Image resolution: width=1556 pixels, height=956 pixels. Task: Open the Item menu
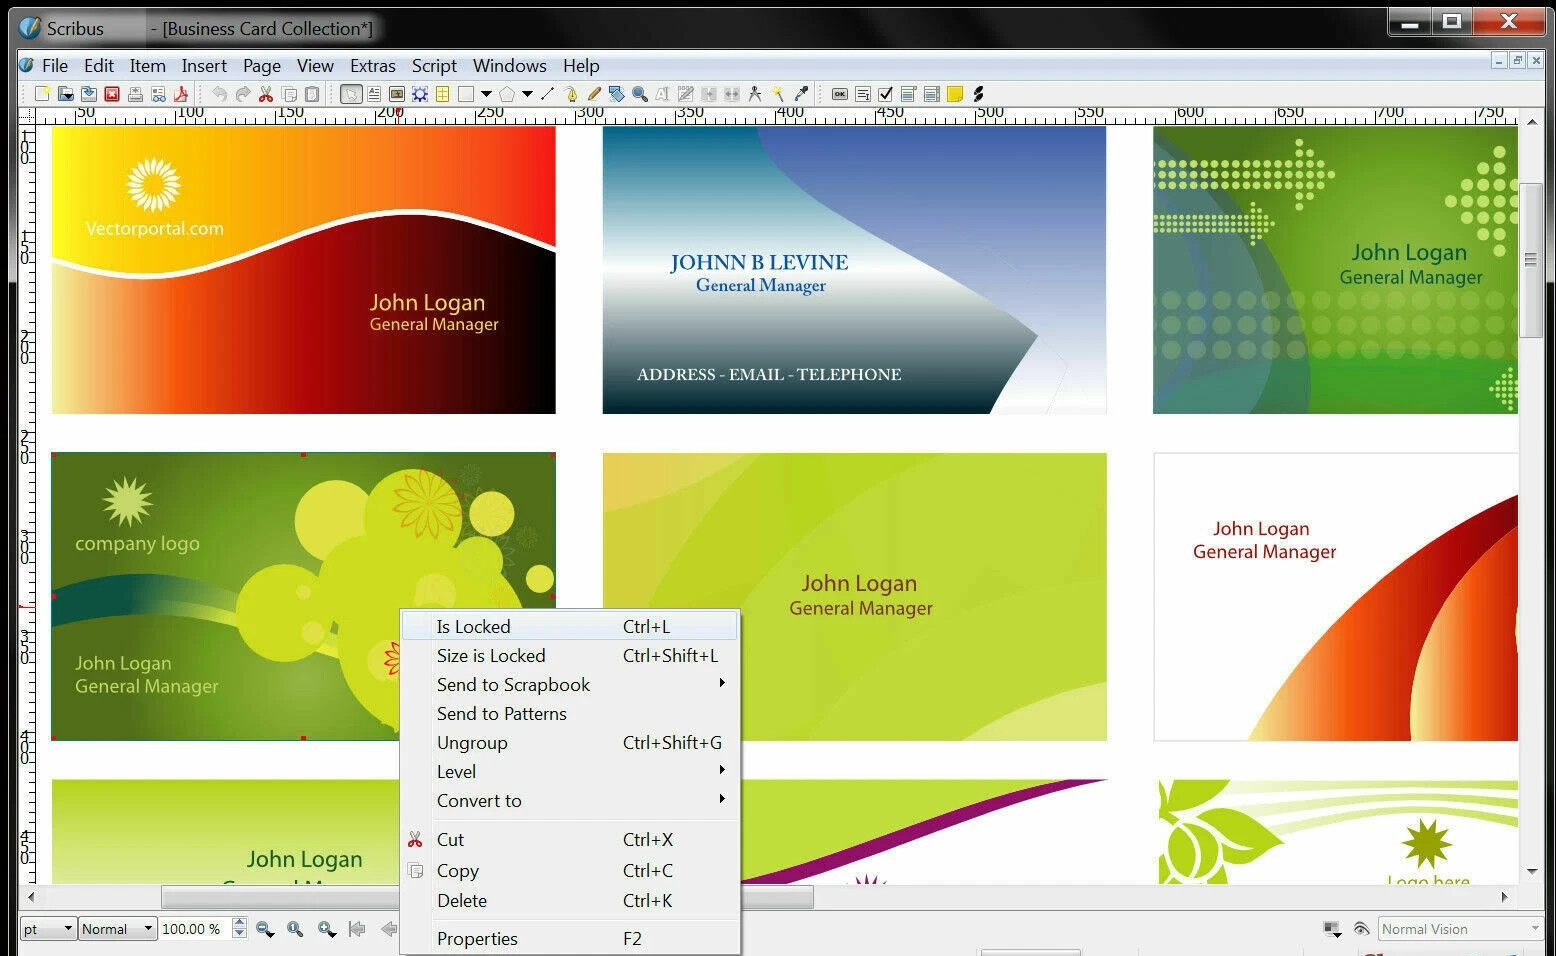pyautogui.click(x=147, y=66)
